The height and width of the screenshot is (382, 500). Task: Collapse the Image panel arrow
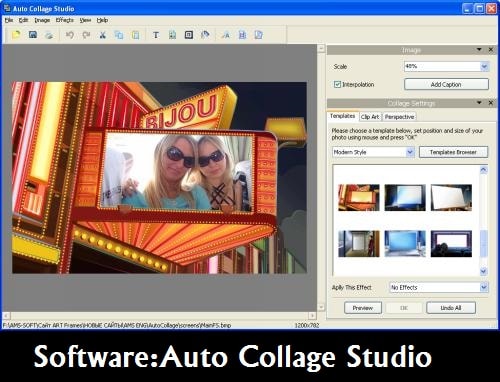pos(479,49)
